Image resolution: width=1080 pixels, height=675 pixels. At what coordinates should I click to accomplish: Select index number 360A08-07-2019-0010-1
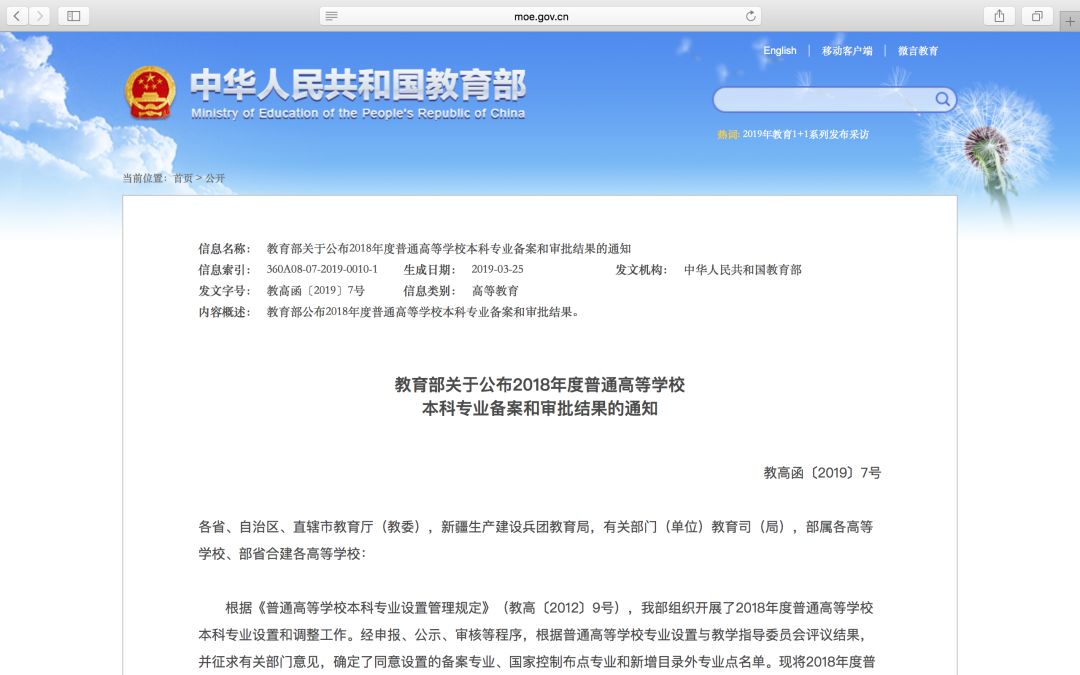point(322,269)
